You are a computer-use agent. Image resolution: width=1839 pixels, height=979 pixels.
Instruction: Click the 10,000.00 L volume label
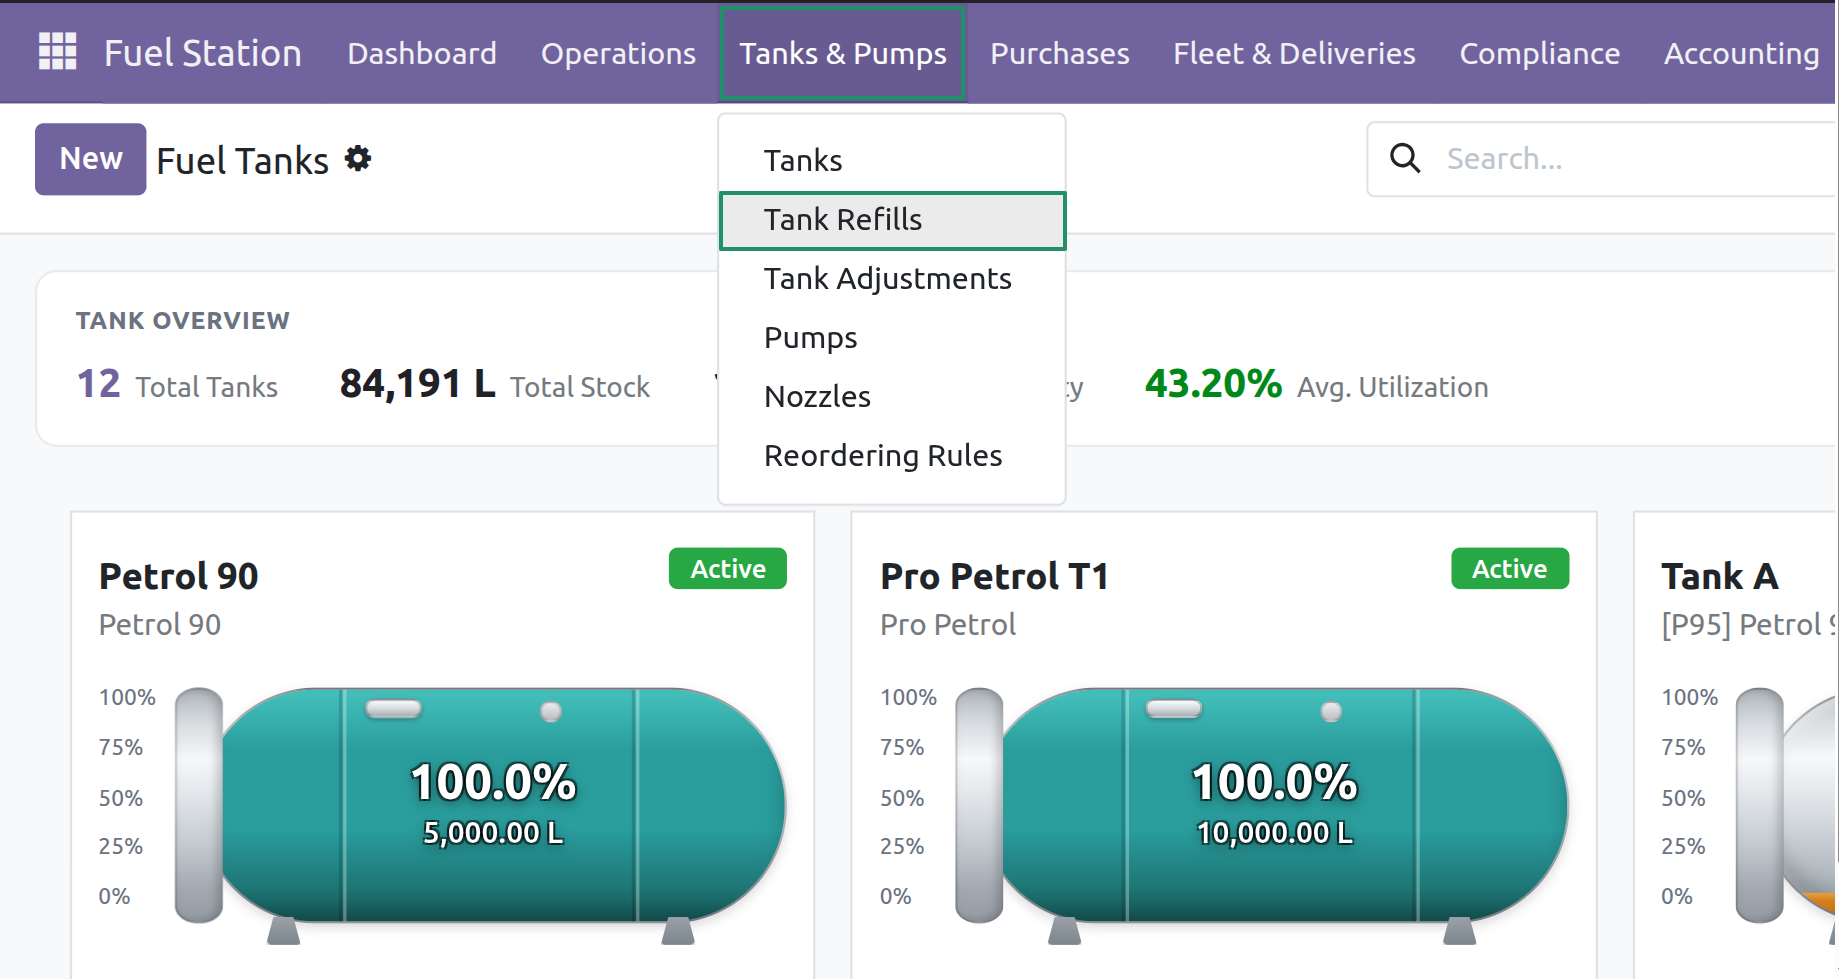click(1275, 833)
